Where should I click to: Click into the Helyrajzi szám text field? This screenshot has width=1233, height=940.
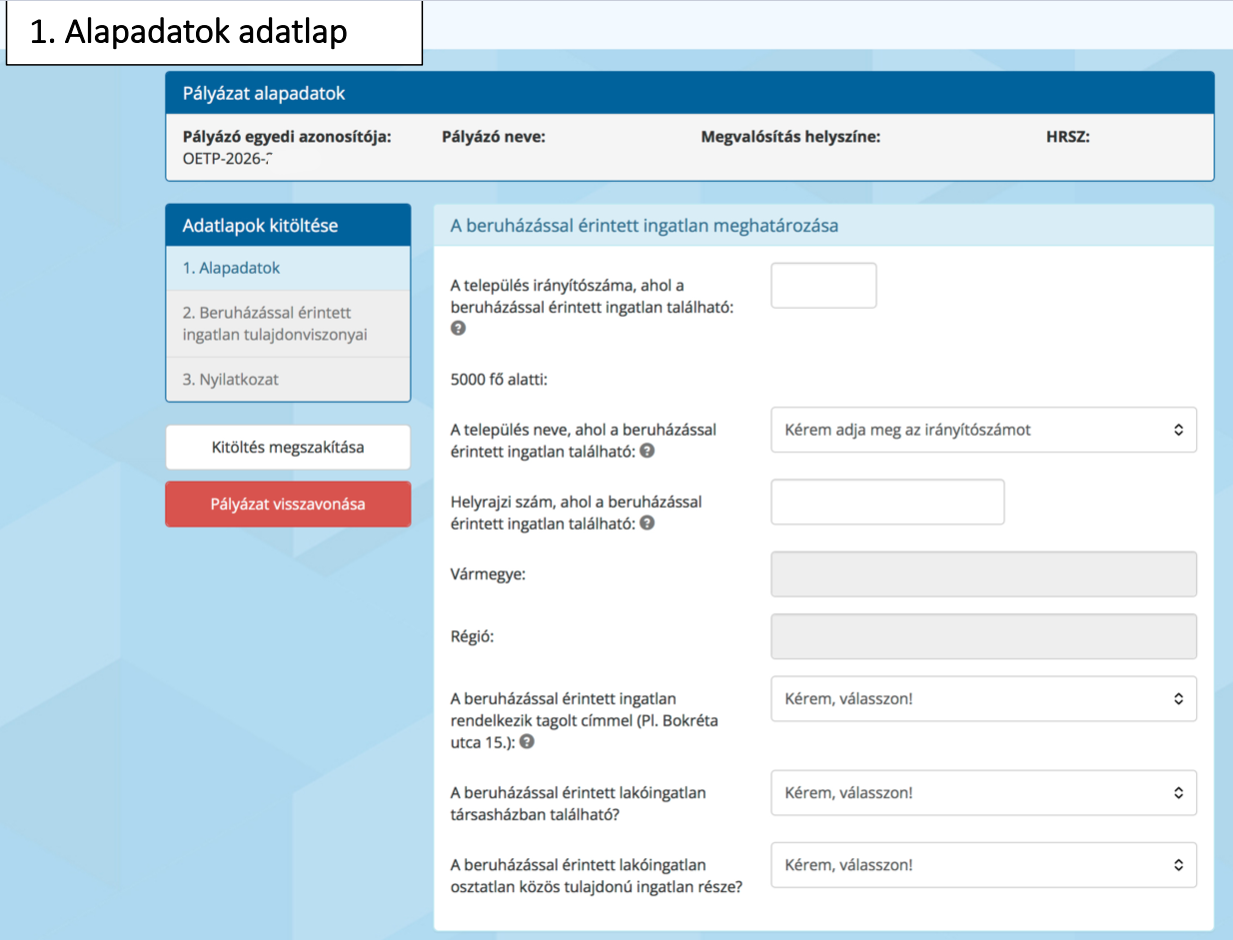(887, 502)
